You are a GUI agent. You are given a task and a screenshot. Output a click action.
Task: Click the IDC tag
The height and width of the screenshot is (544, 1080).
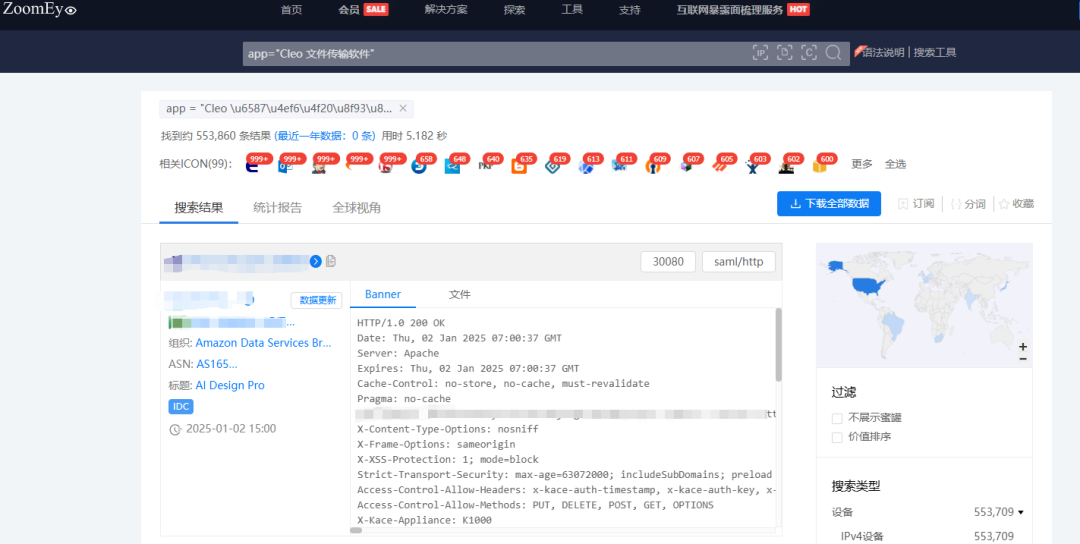coord(181,406)
